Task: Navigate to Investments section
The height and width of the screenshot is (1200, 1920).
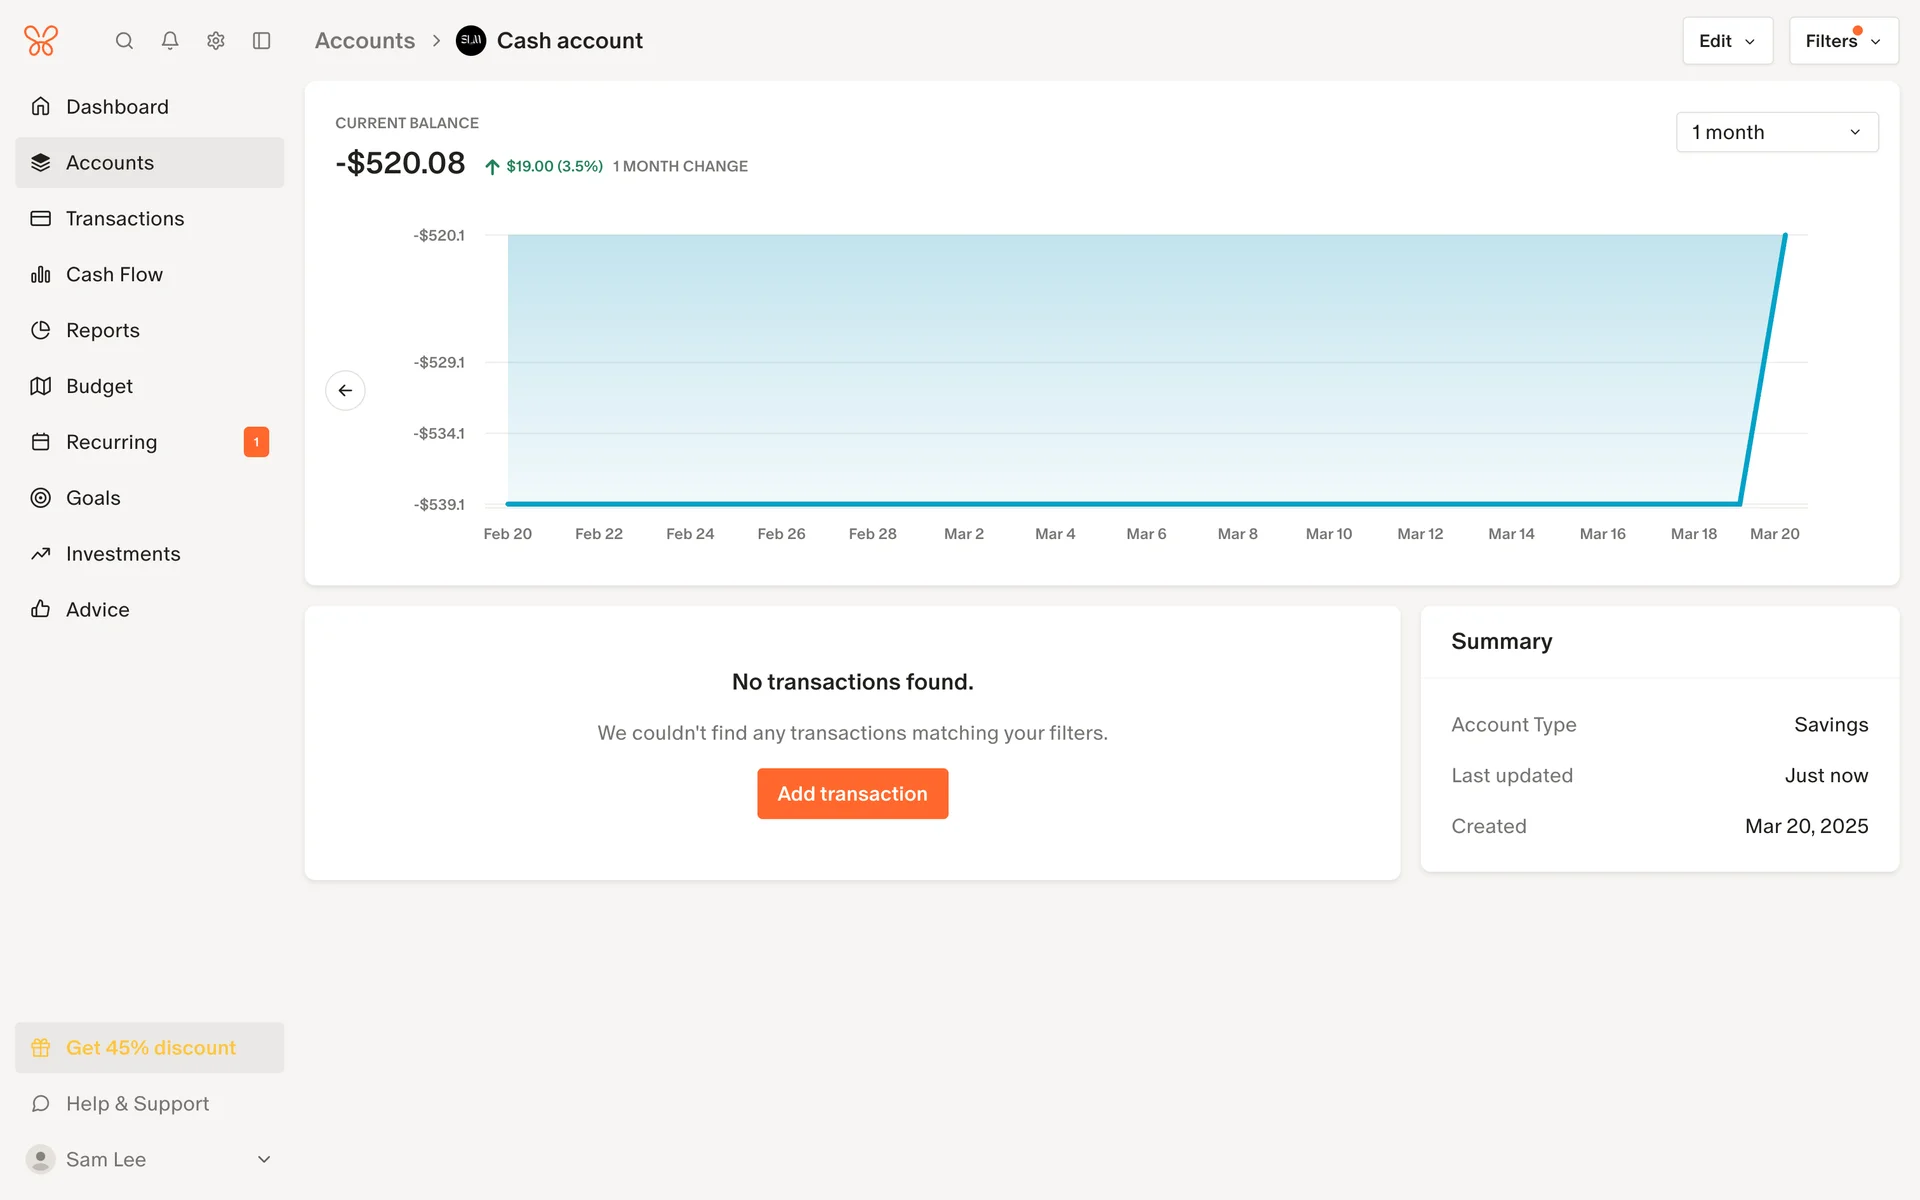Action: pyautogui.click(x=123, y=554)
